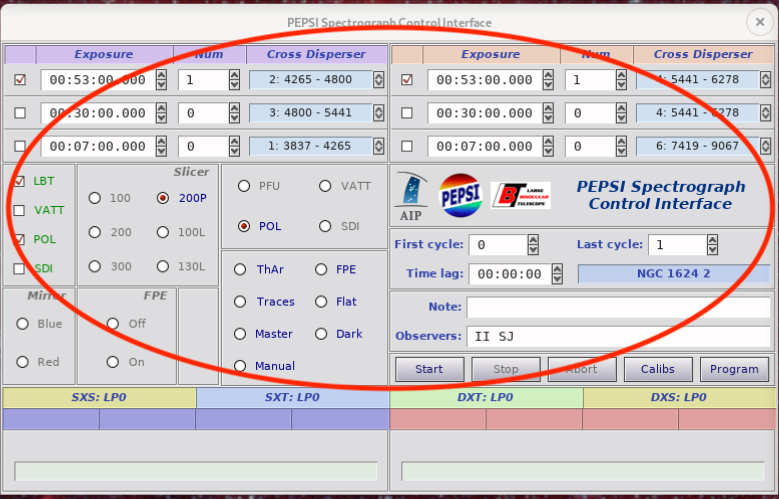
Task: Click the first blue segment under SXS
Action: coord(51,419)
